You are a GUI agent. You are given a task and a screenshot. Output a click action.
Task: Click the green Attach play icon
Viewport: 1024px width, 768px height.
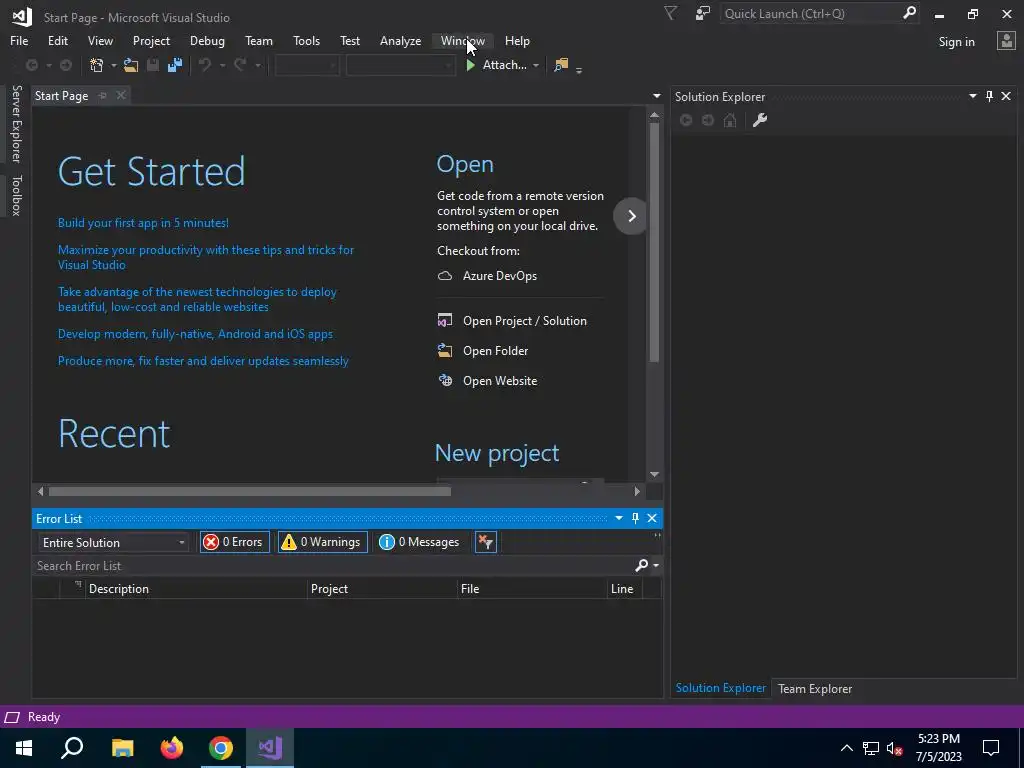470,65
